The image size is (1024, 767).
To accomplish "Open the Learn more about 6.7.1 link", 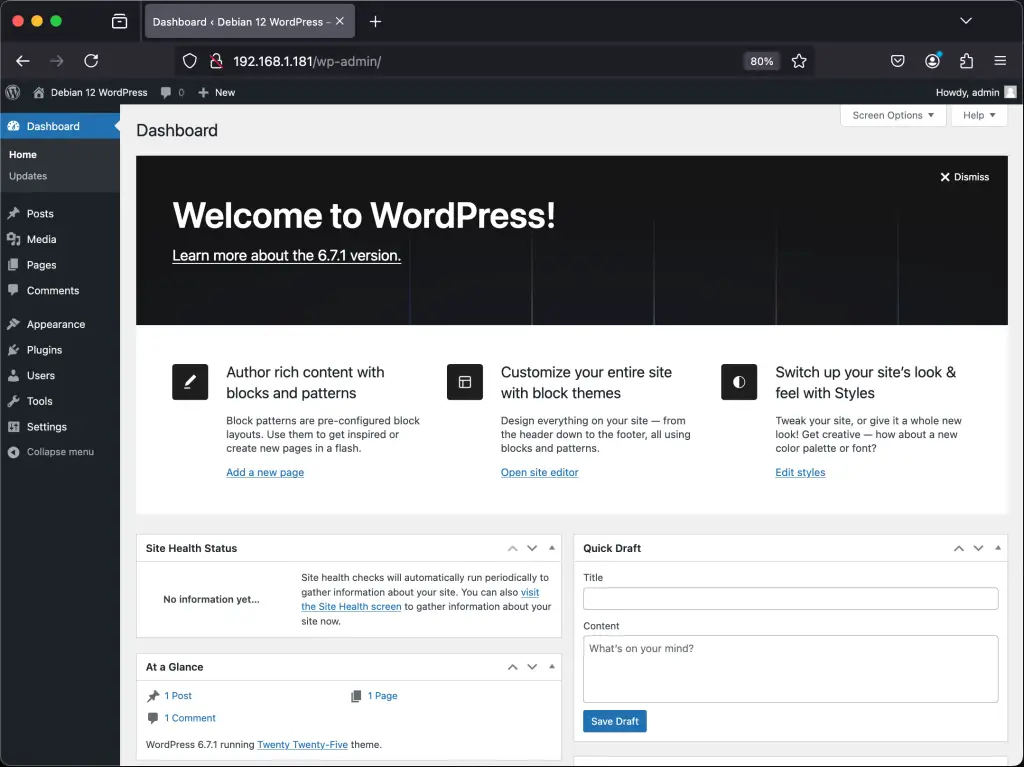I will tap(286, 255).
